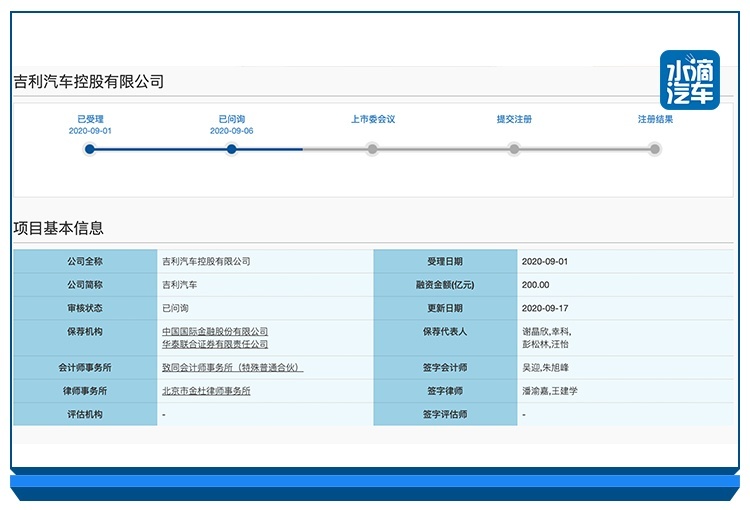Viewport: 750px width, 510px height.
Task: Select the 上市委会议 timeline node dot
Action: [x=372, y=149]
